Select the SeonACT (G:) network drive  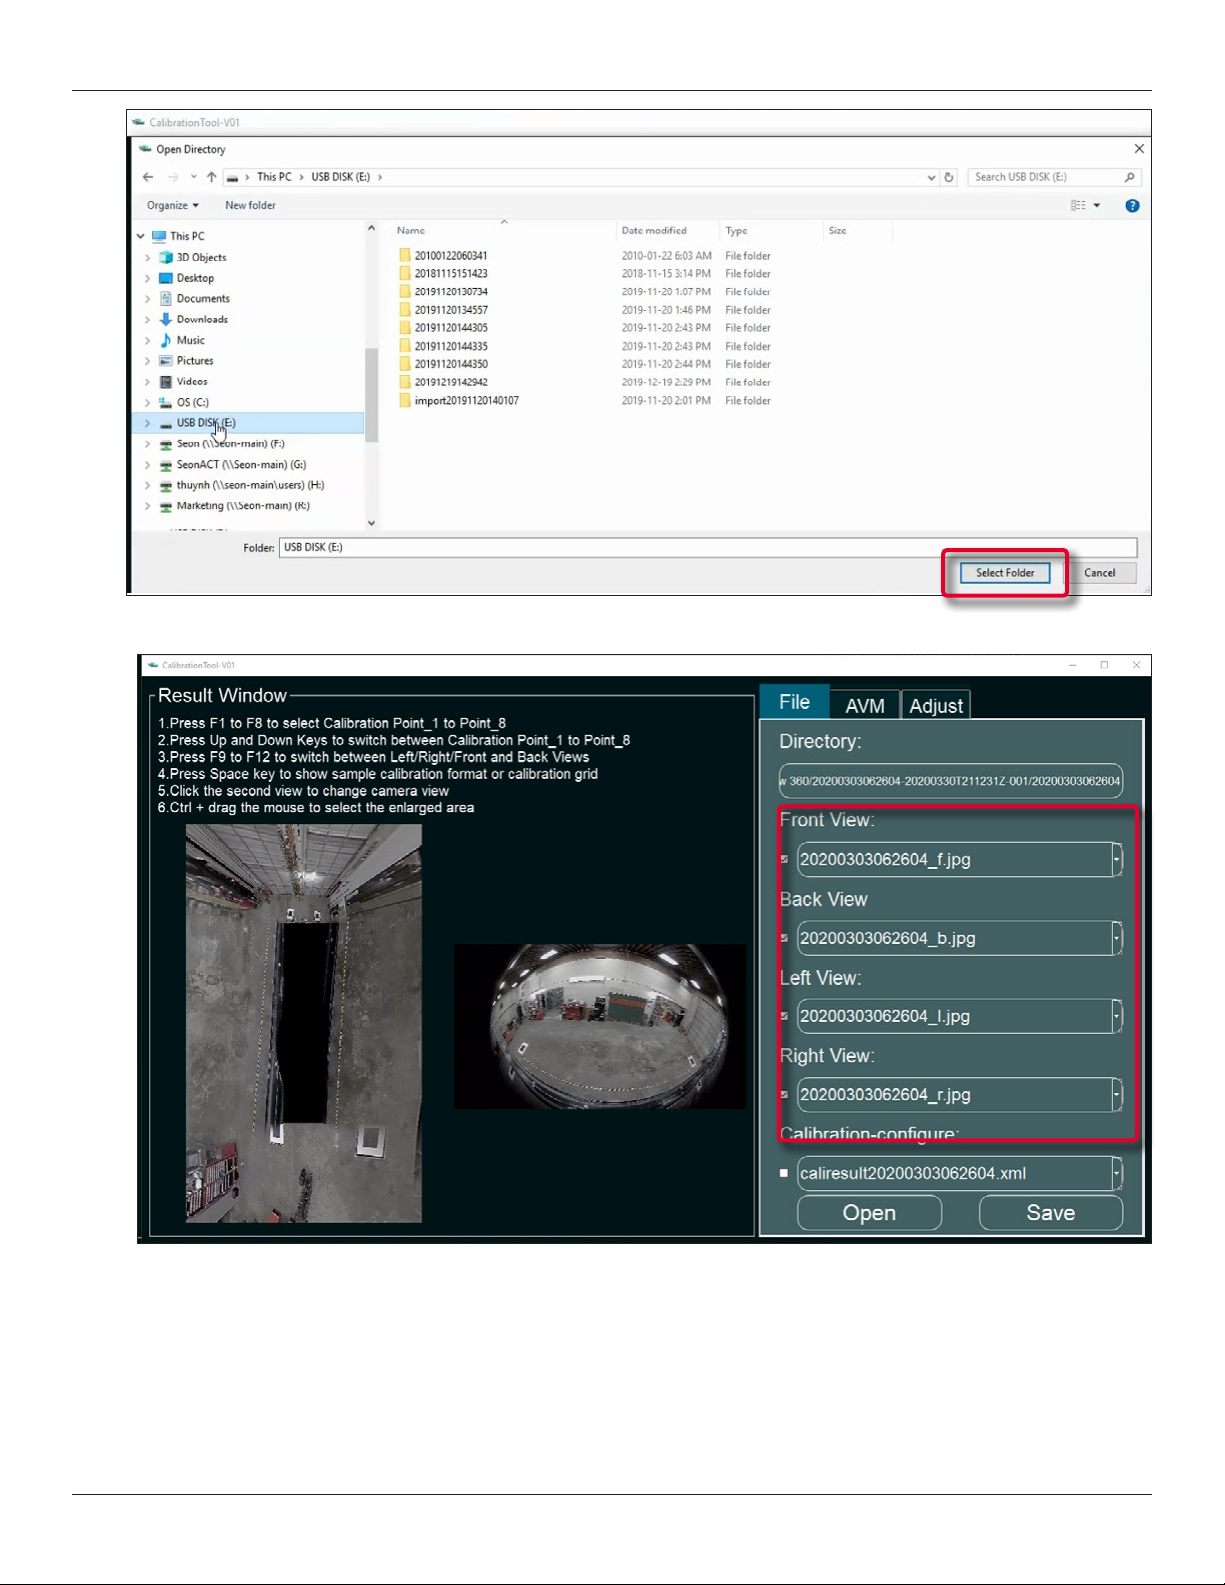pyautogui.click(x=241, y=465)
